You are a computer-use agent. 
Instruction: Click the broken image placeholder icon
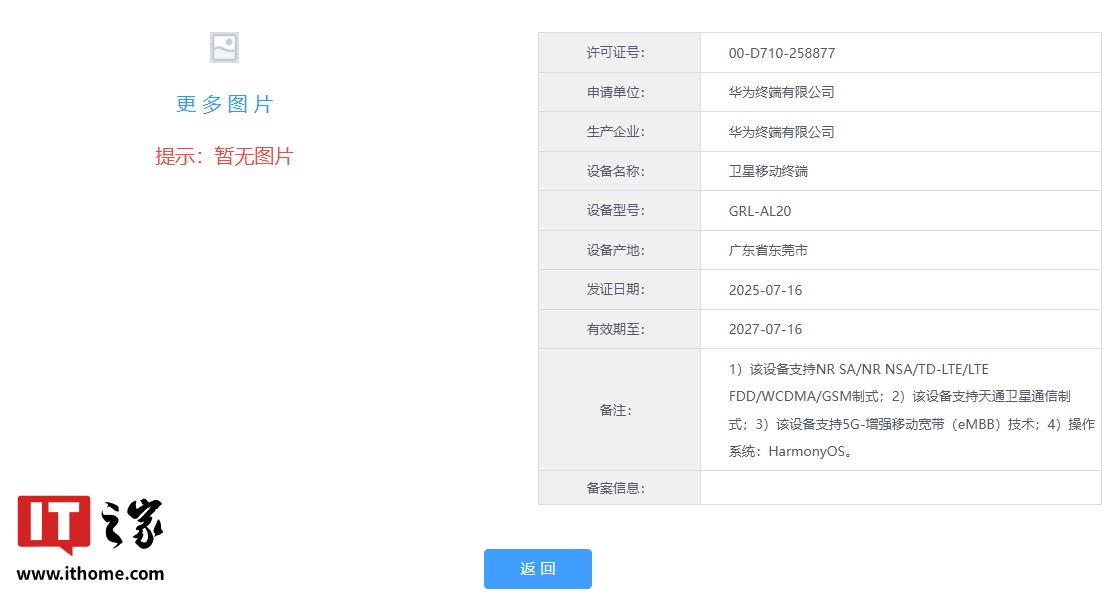tap(224, 48)
